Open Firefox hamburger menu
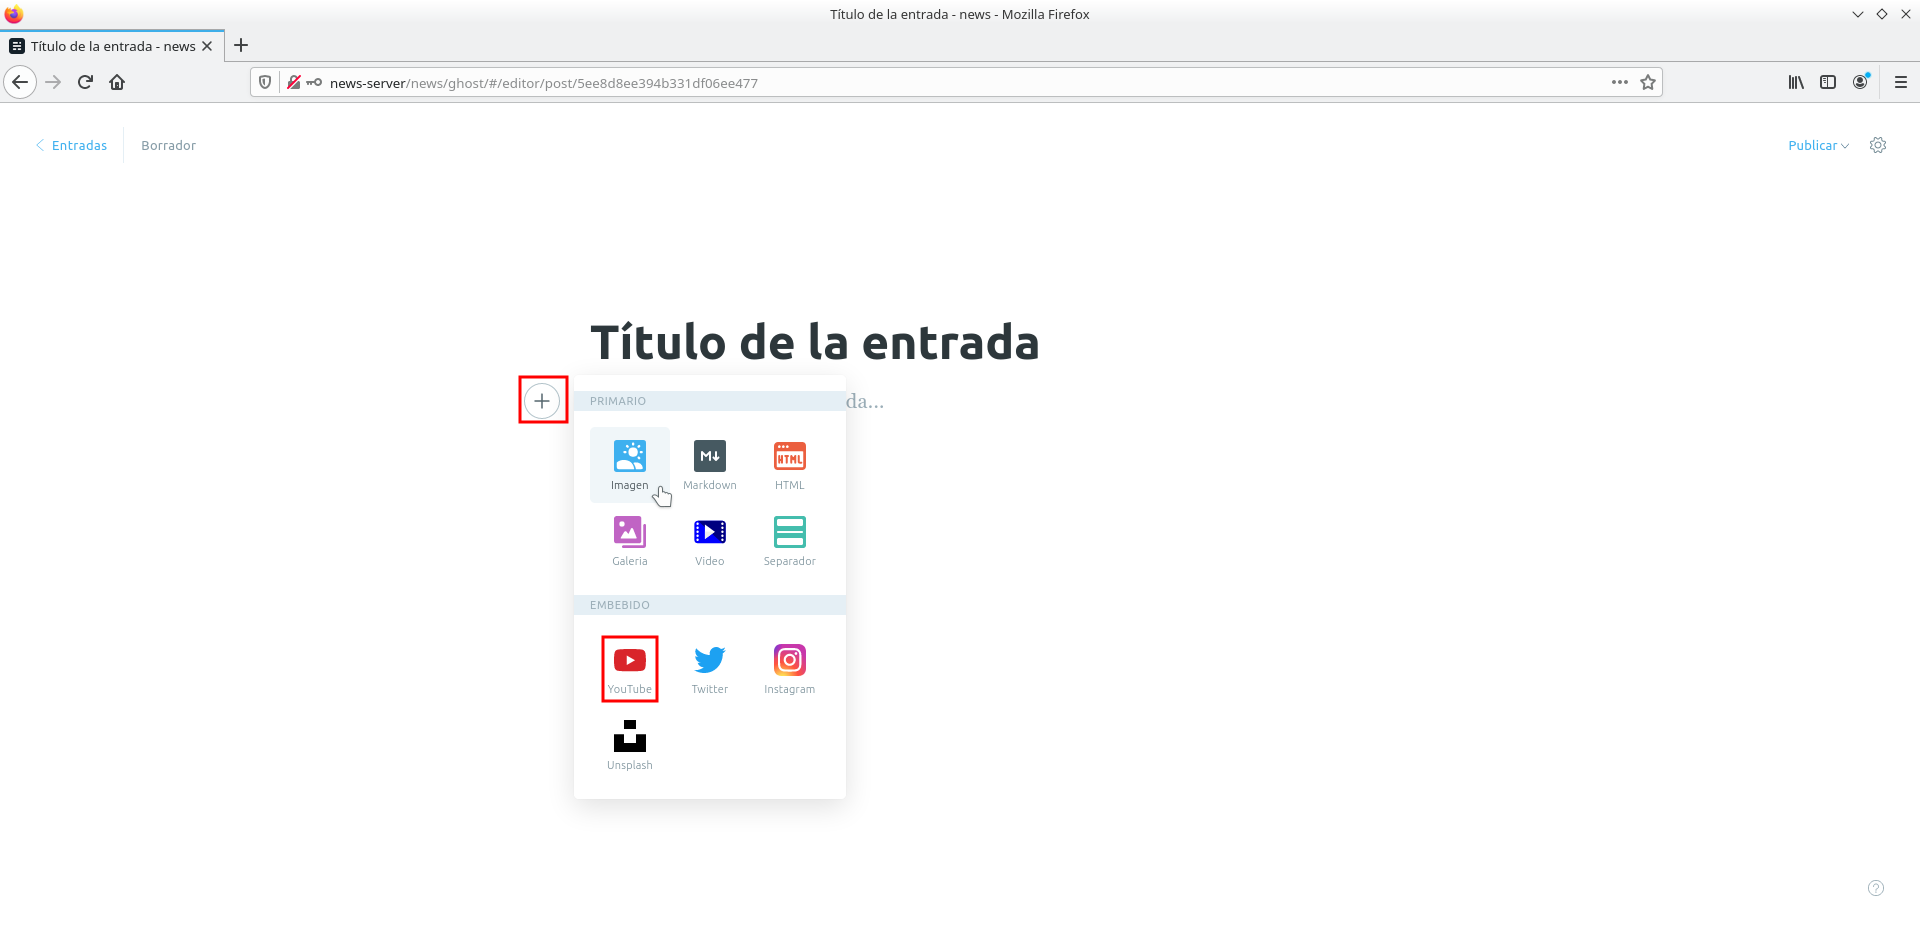The image size is (1920, 932). coord(1900,82)
